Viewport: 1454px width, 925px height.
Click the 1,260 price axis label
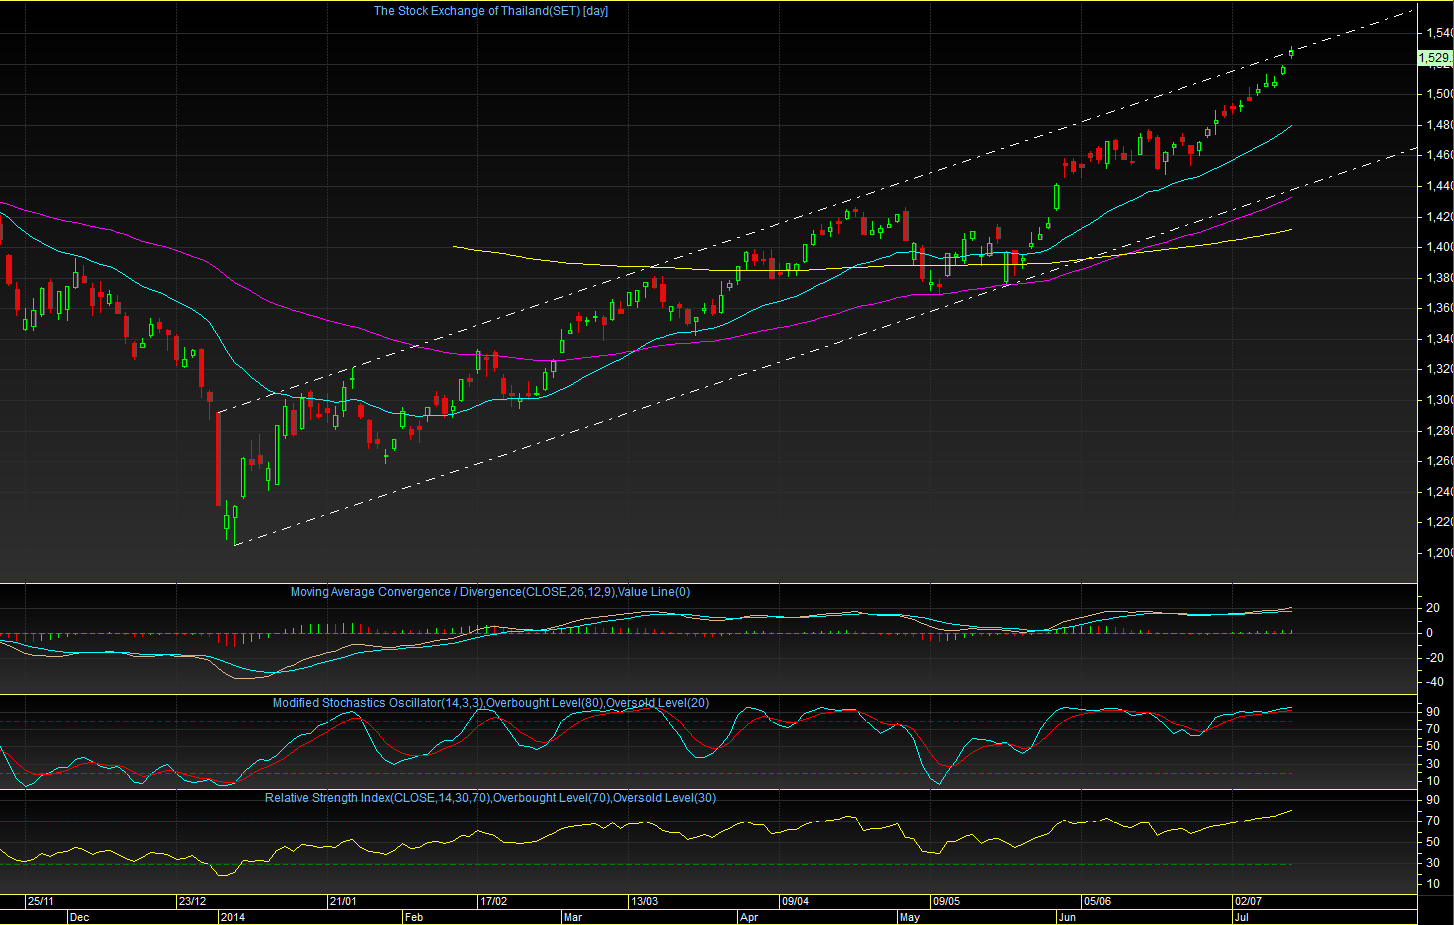point(1440,461)
